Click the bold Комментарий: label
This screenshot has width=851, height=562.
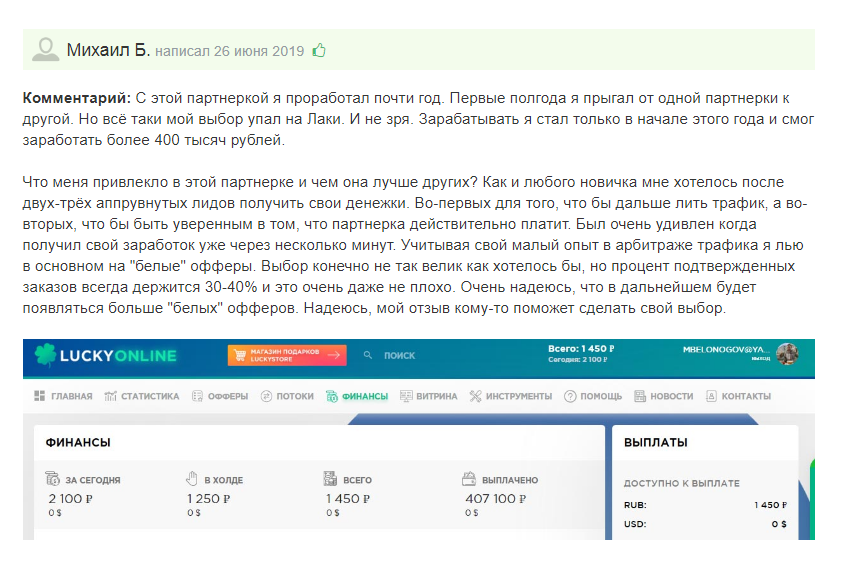point(77,98)
